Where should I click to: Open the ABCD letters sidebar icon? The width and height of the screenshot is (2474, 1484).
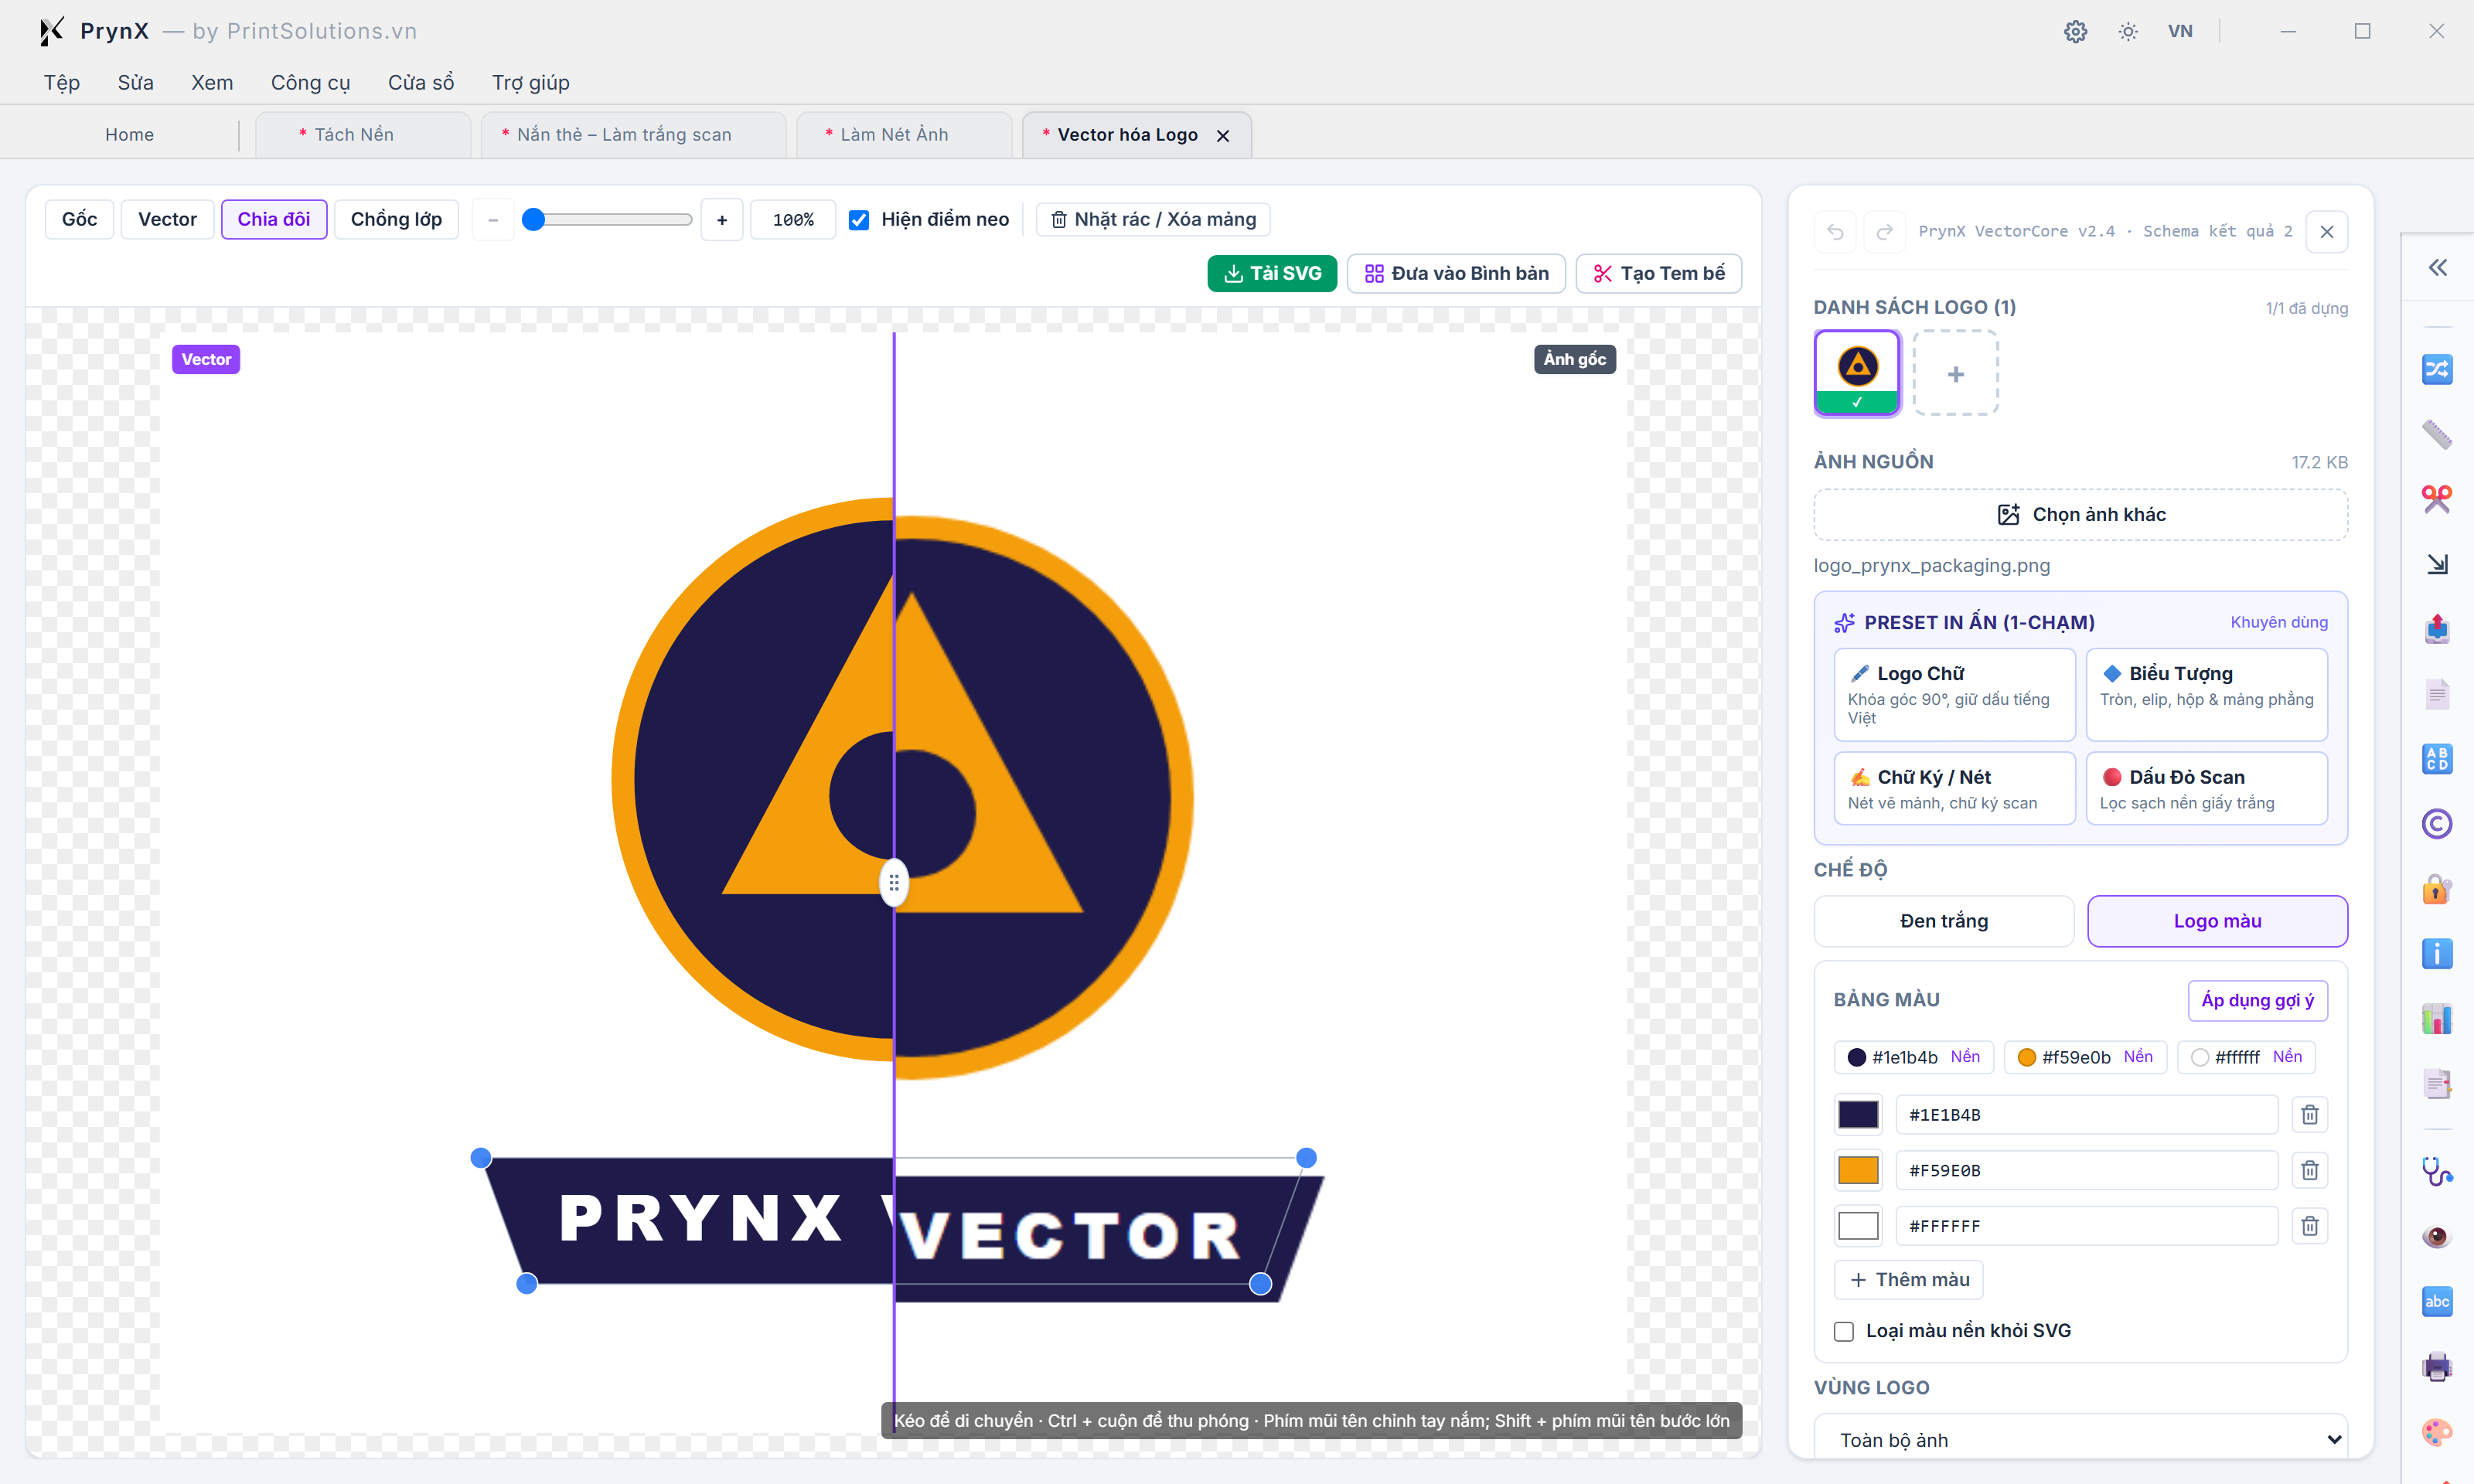coord(2437,759)
